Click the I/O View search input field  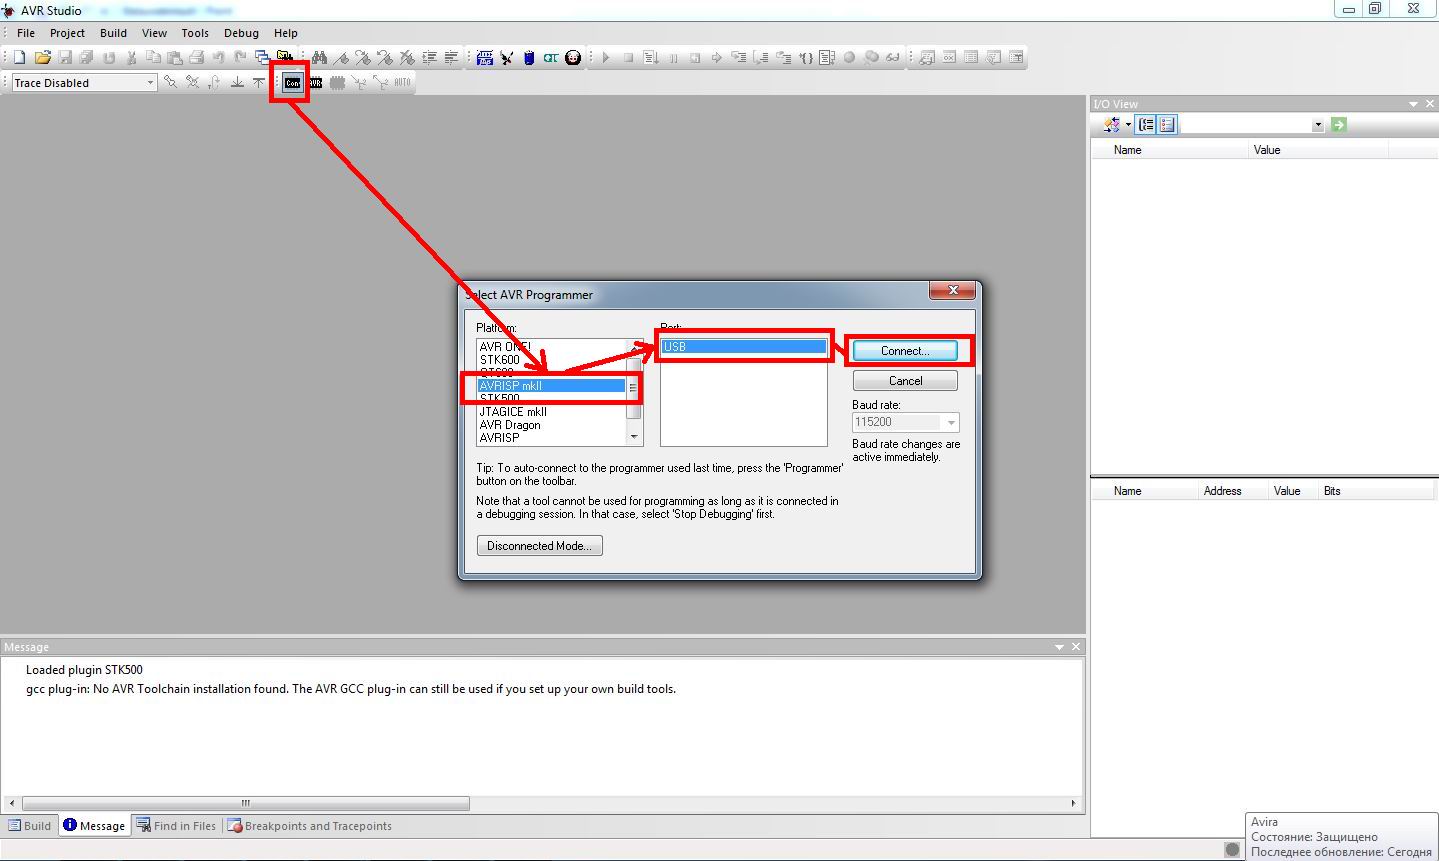[1246, 125]
